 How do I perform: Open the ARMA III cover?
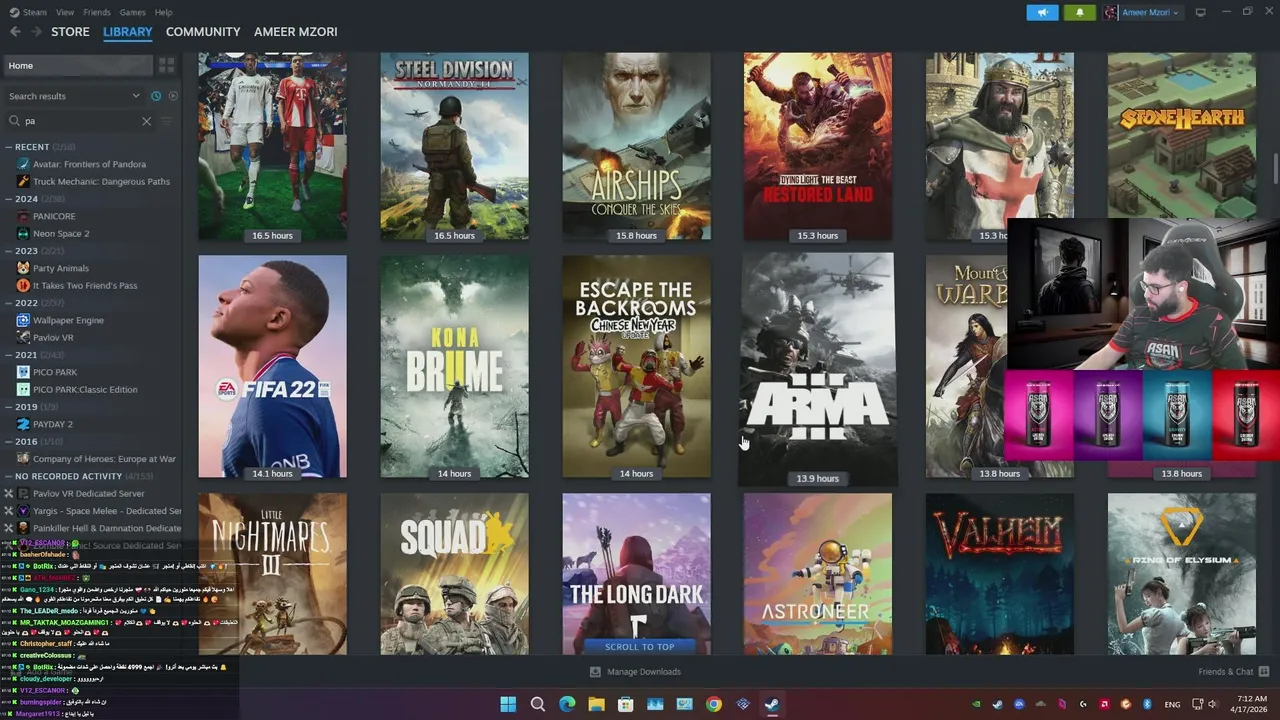point(818,369)
